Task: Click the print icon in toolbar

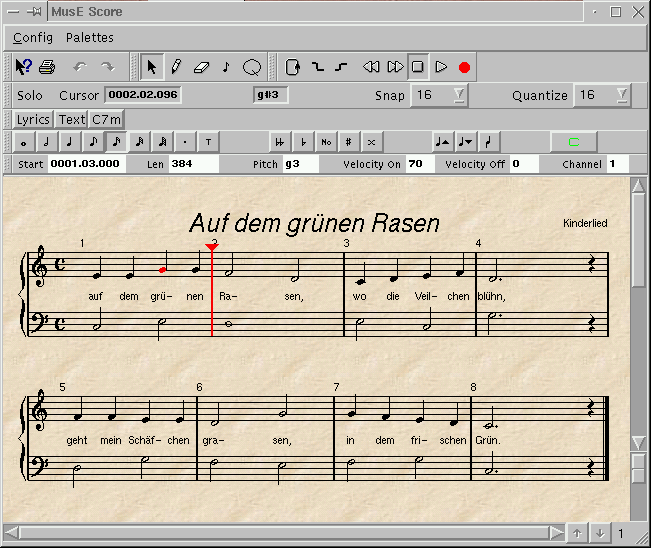Action: pyautogui.click(x=47, y=67)
